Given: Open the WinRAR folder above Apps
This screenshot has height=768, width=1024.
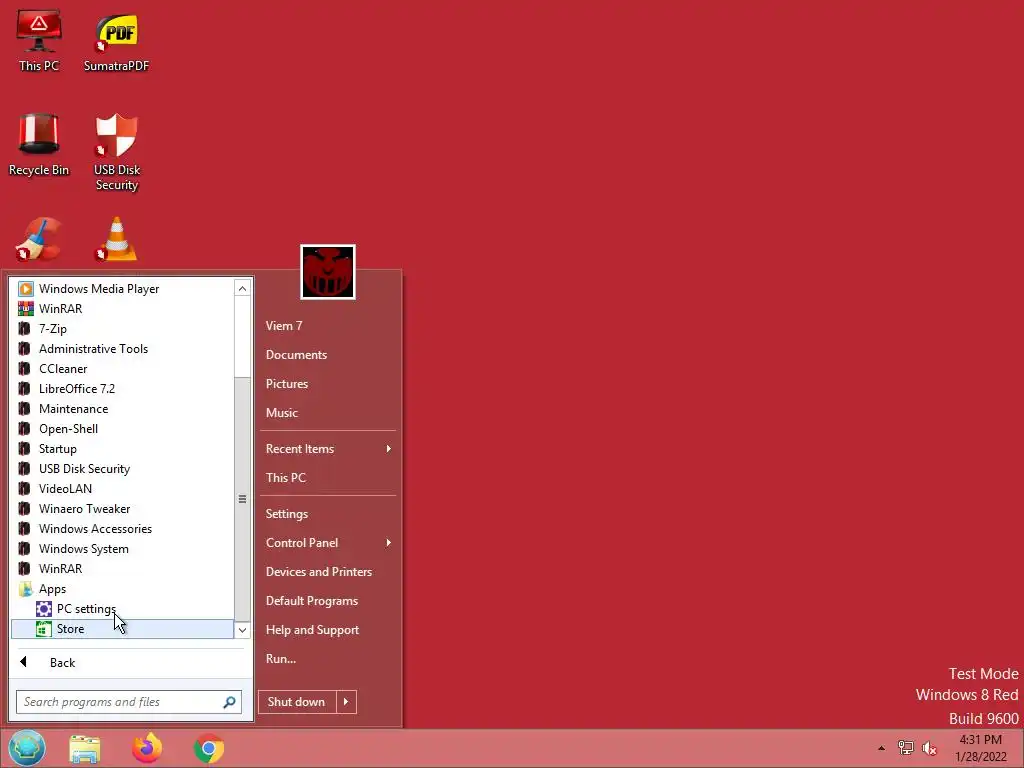Looking at the screenshot, I should point(122,569).
